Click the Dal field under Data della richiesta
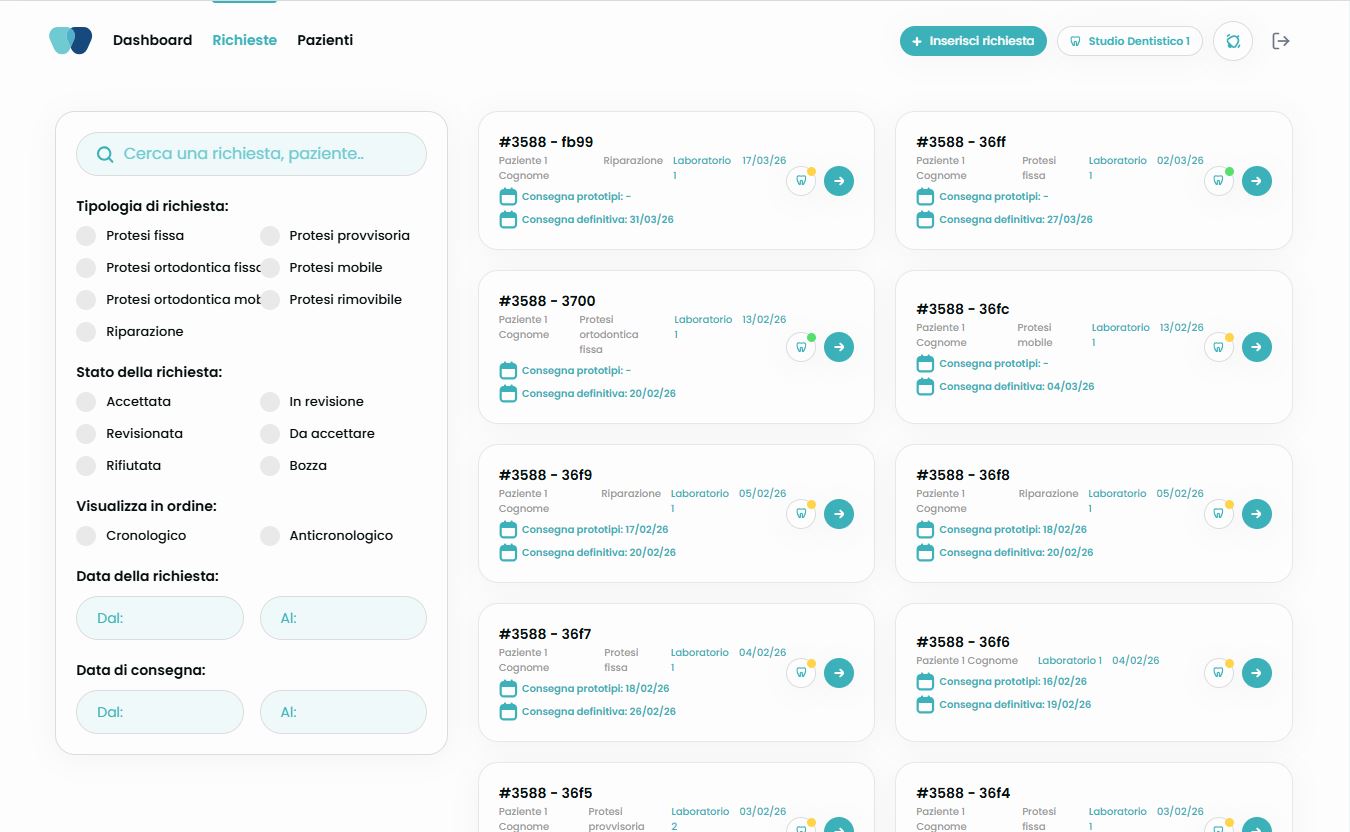Screen dimensions: 1350x832 point(159,618)
